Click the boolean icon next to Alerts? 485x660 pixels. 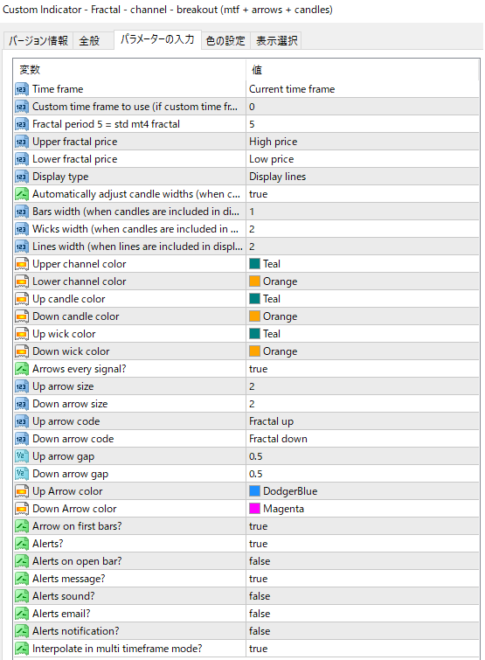22,544
